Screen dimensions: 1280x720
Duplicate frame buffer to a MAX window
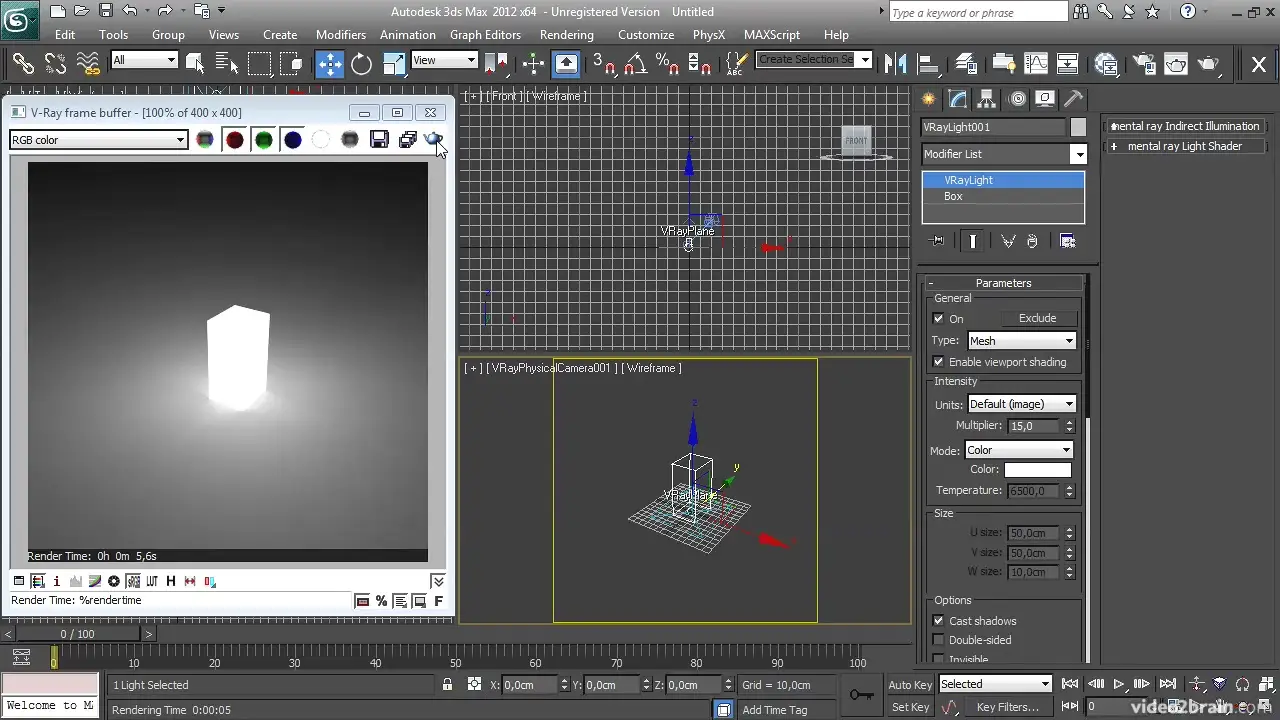pos(408,140)
